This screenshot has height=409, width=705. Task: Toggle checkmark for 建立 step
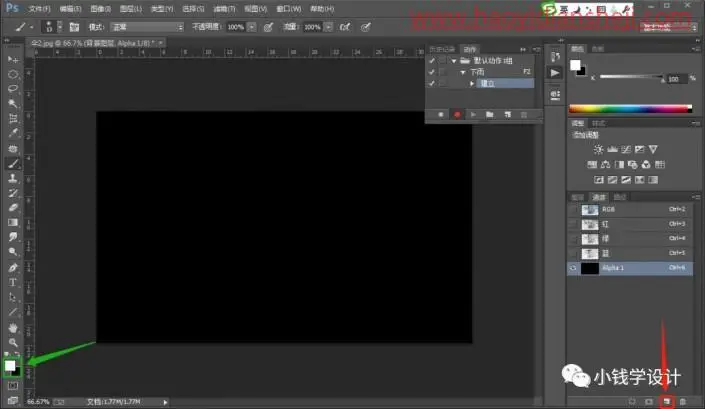(432, 84)
